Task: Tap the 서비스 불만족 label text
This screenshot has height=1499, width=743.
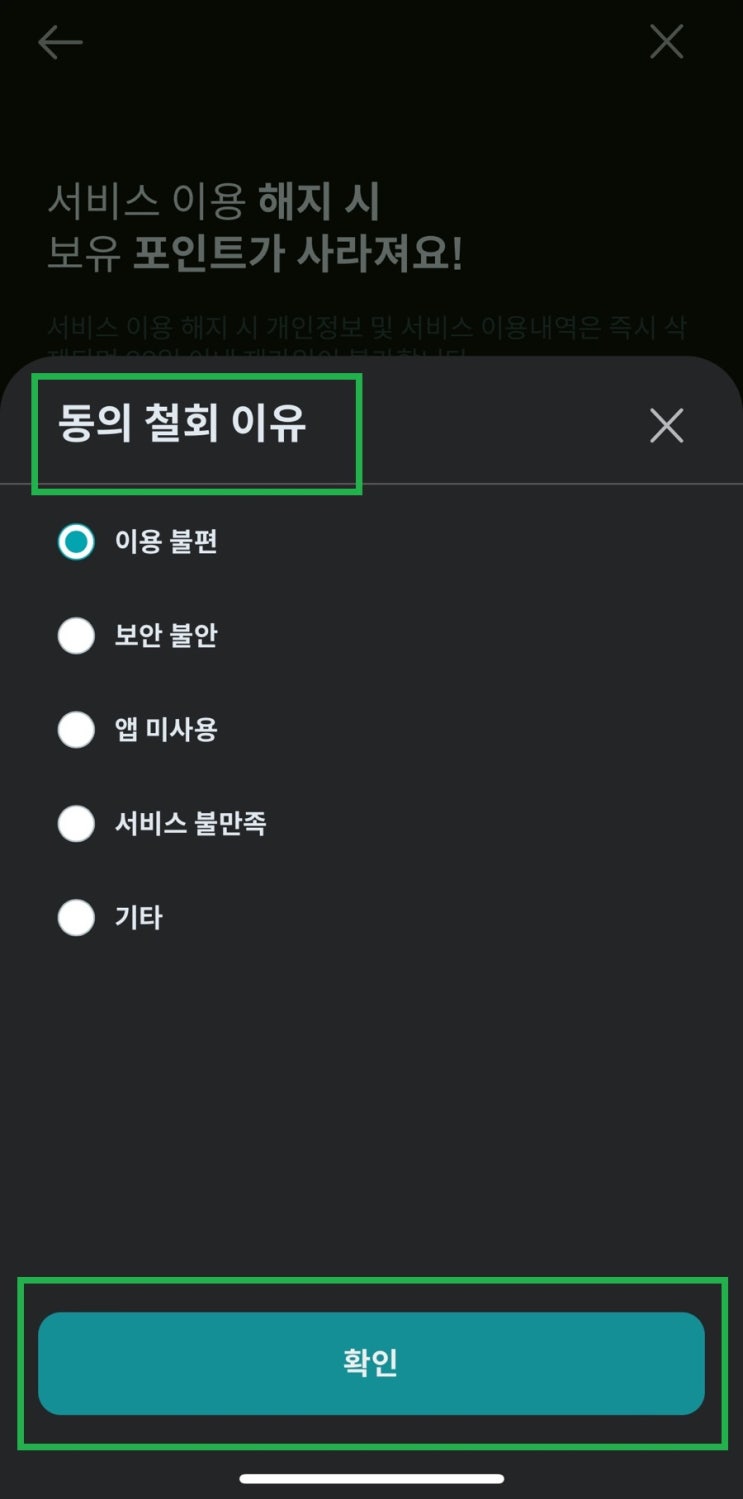Action: click(x=190, y=824)
